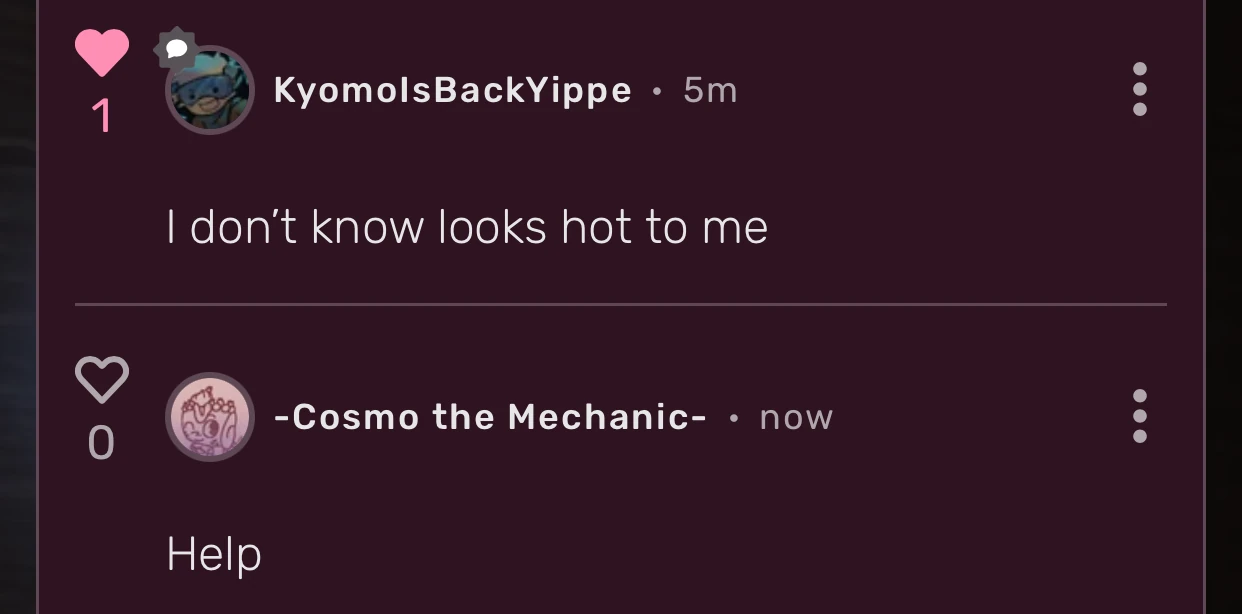This screenshot has height=614, width=1242.
Task: Click the 5m timestamp on Kyomo's comment
Action: point(710,90)
